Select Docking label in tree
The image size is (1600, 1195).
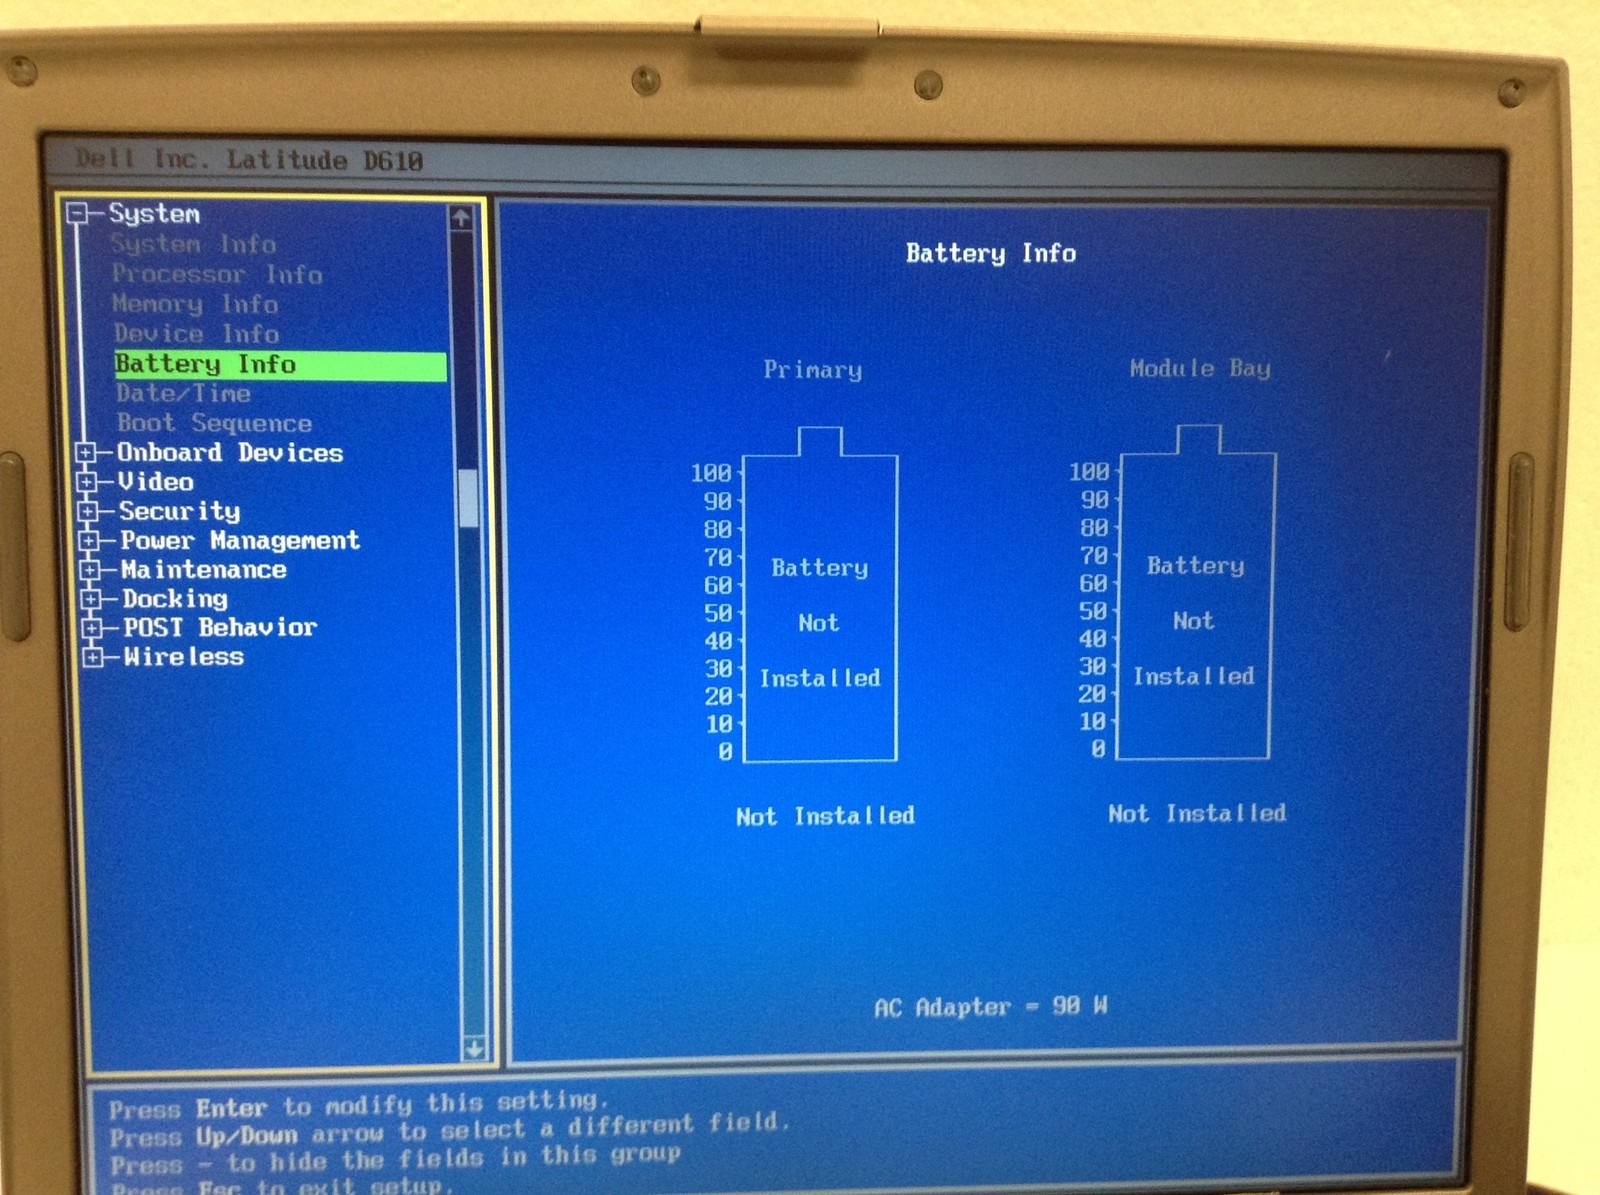tap(175, 599)
